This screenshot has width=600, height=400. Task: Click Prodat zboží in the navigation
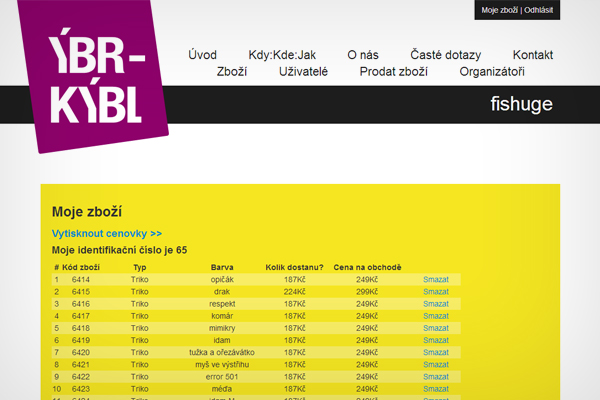click(x=394, y=72)
